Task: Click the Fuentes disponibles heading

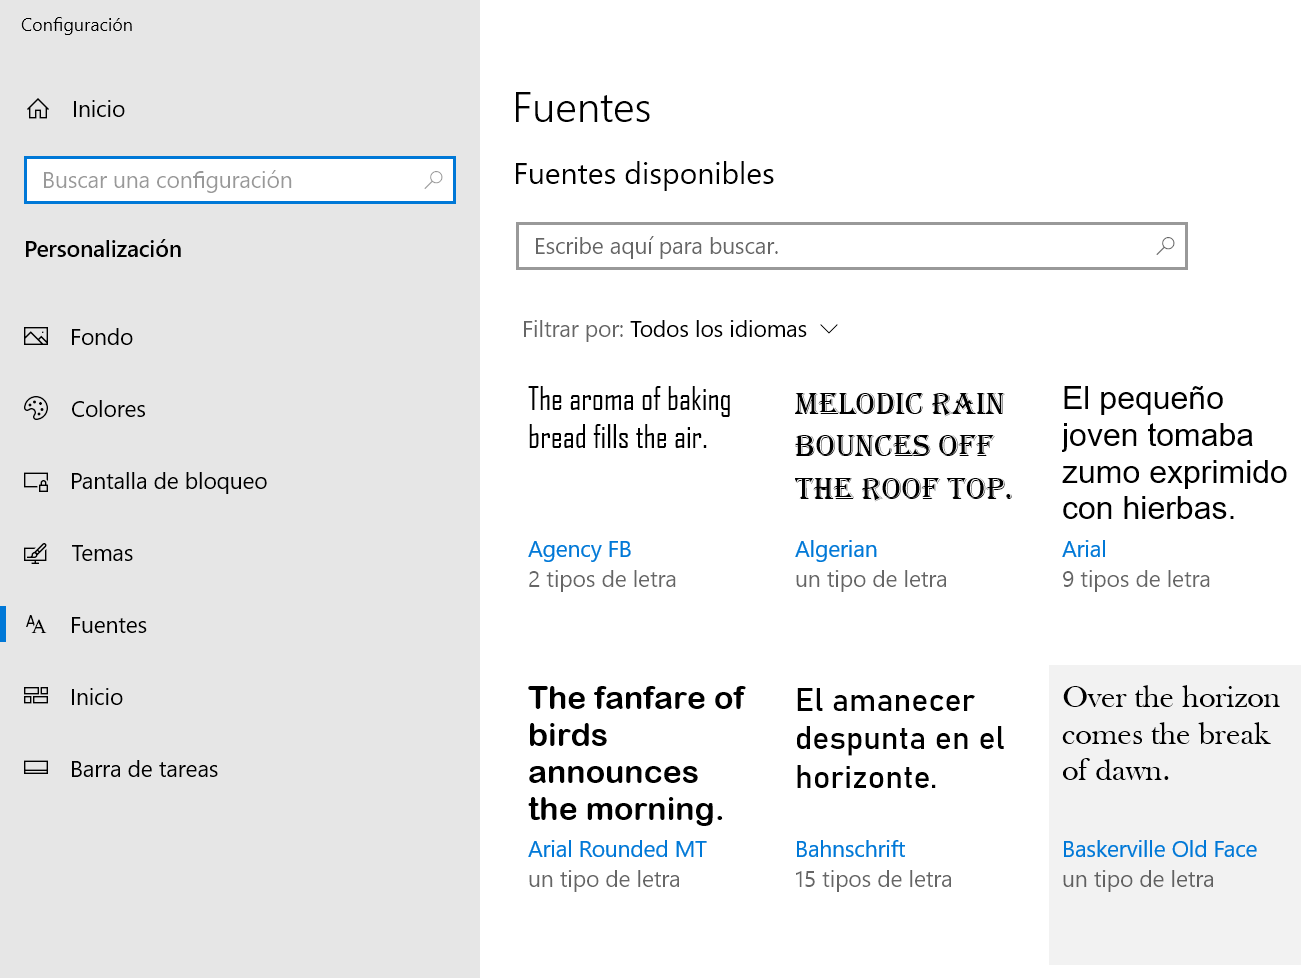Action: pyautogui.click(x=644, y=174)
